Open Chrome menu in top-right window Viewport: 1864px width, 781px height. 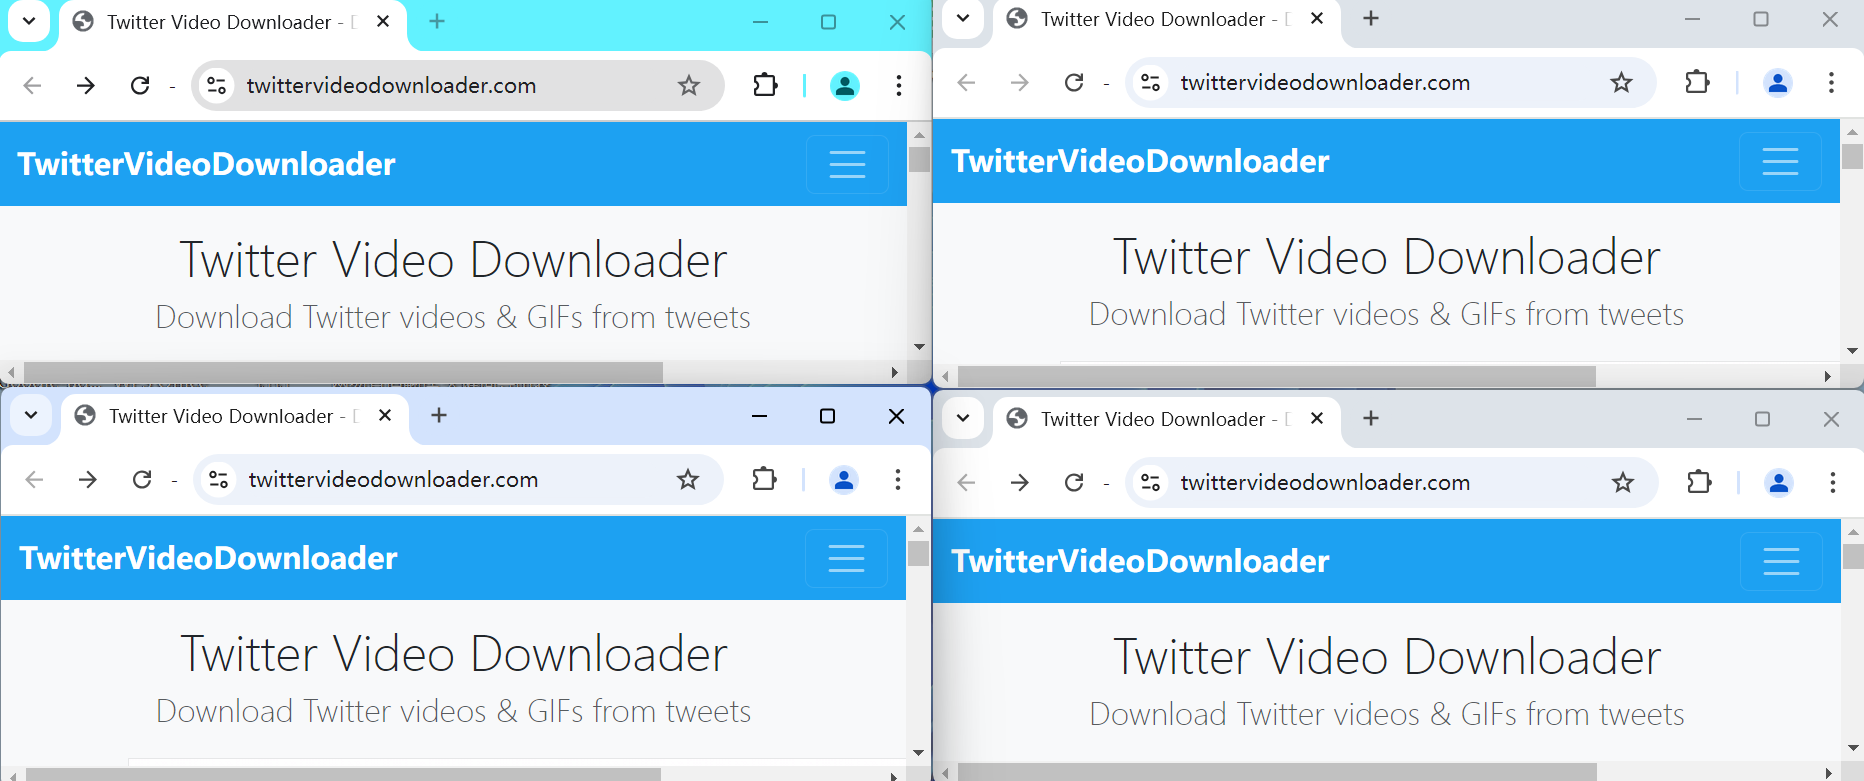click(1831, 83)
